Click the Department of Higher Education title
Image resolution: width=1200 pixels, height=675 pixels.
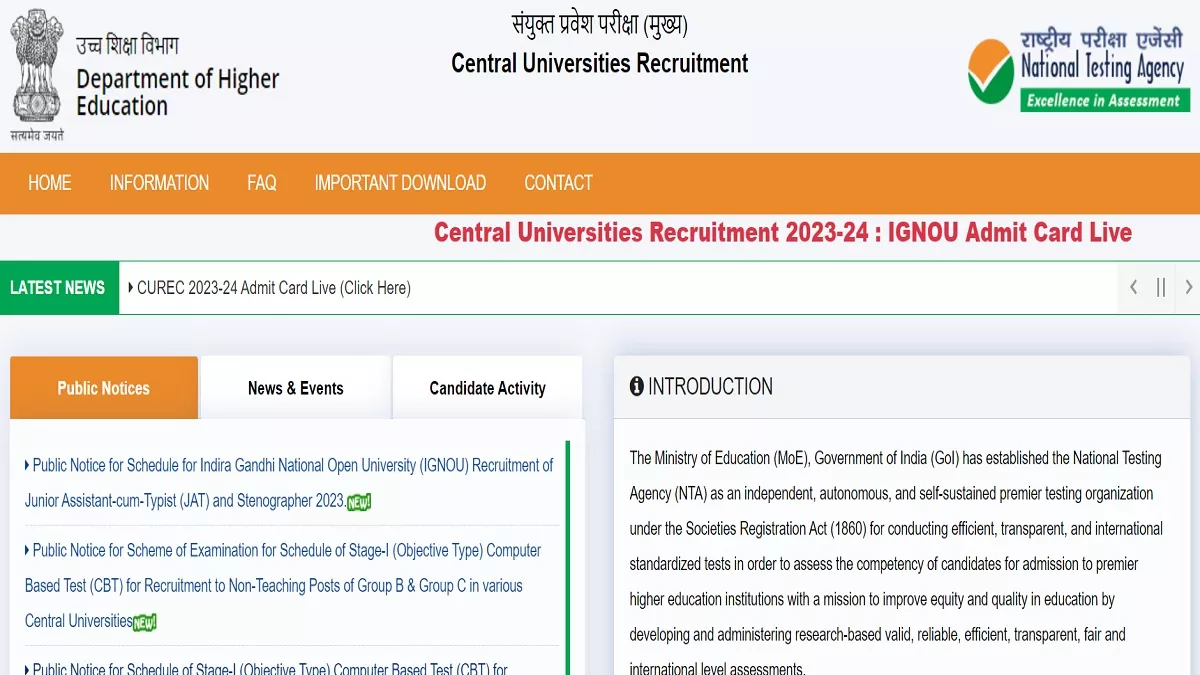click(178, 92)
